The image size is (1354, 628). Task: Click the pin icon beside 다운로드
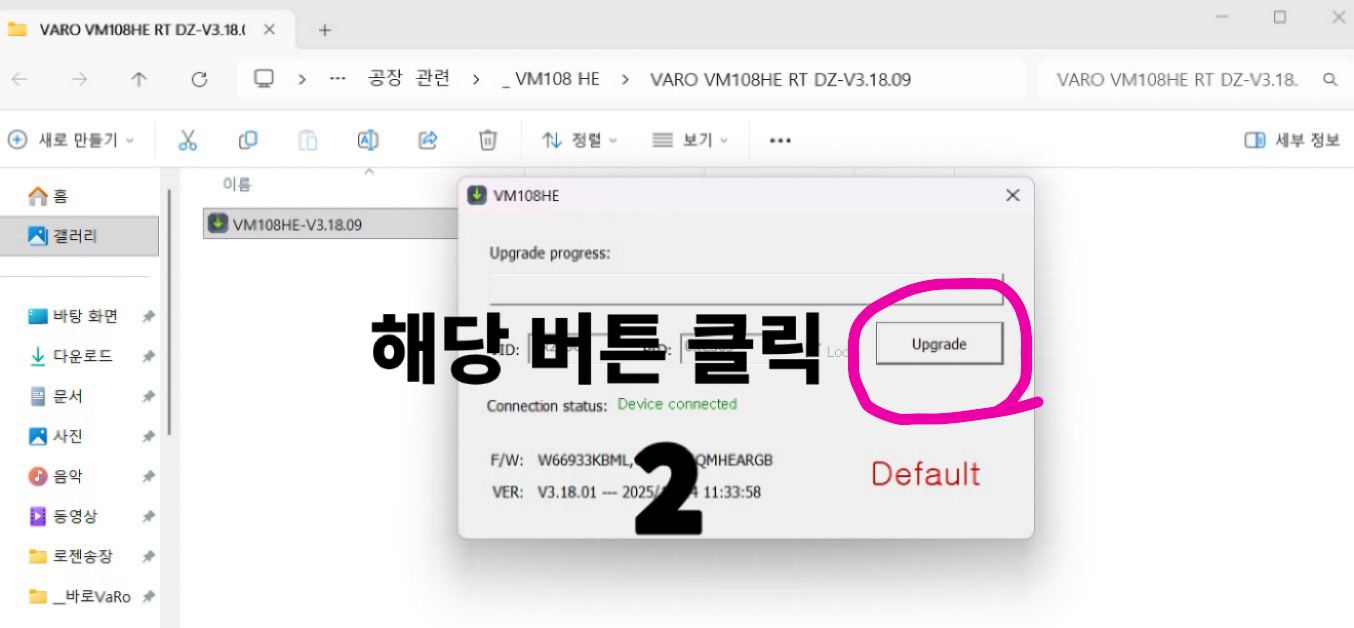[148, 356]
